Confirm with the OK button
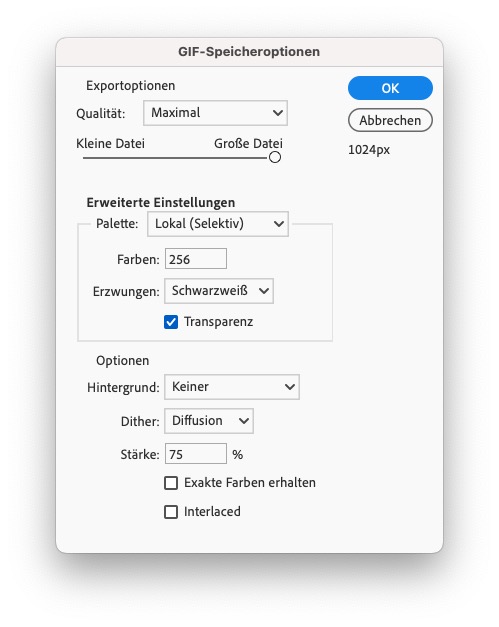The width and height of the screenshot is (499, 627). pos(390,88)
